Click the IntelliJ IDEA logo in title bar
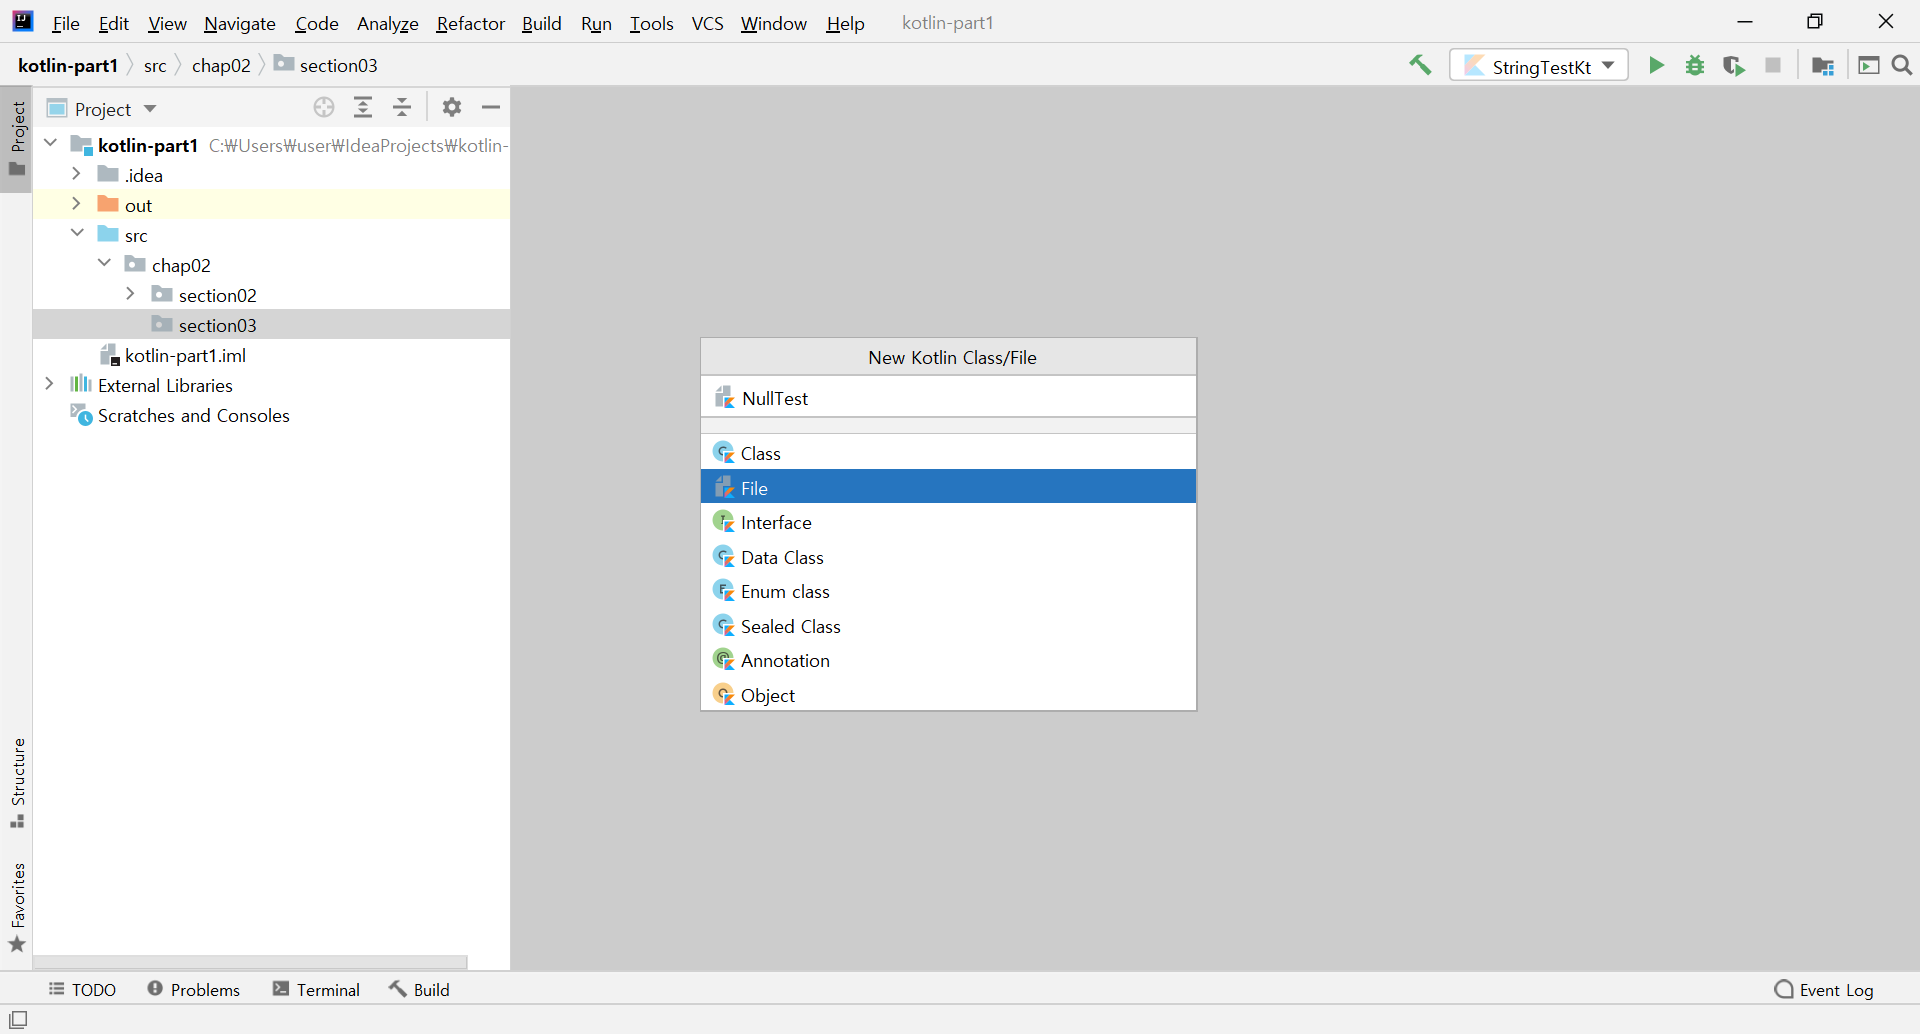This screenshot has height=1034, width=1920. (22, 22)
